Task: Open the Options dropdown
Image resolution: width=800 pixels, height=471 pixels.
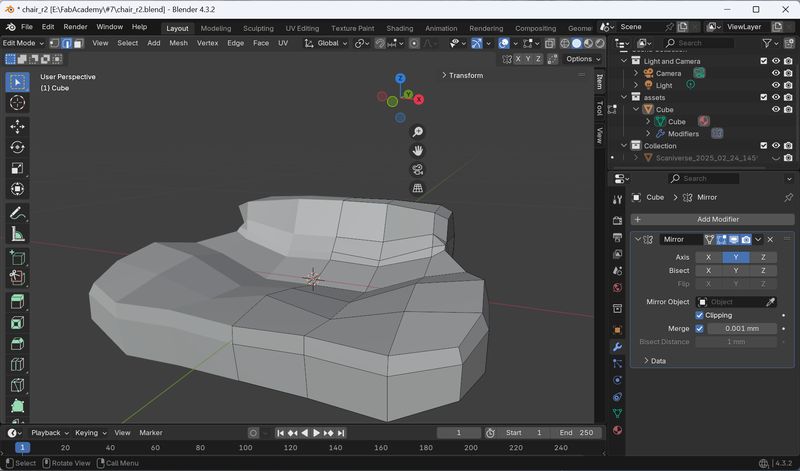Action: pyautogui.click(x=583, y=59)
